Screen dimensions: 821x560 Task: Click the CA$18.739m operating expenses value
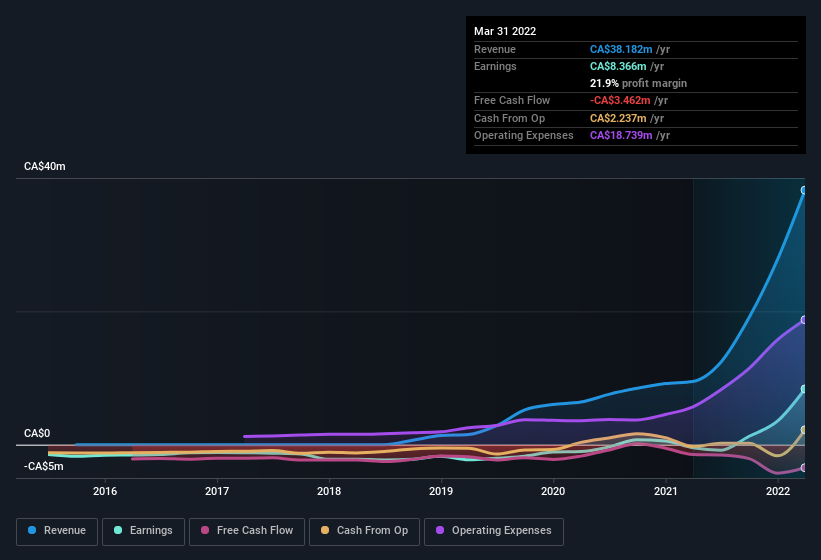point(621,136)
